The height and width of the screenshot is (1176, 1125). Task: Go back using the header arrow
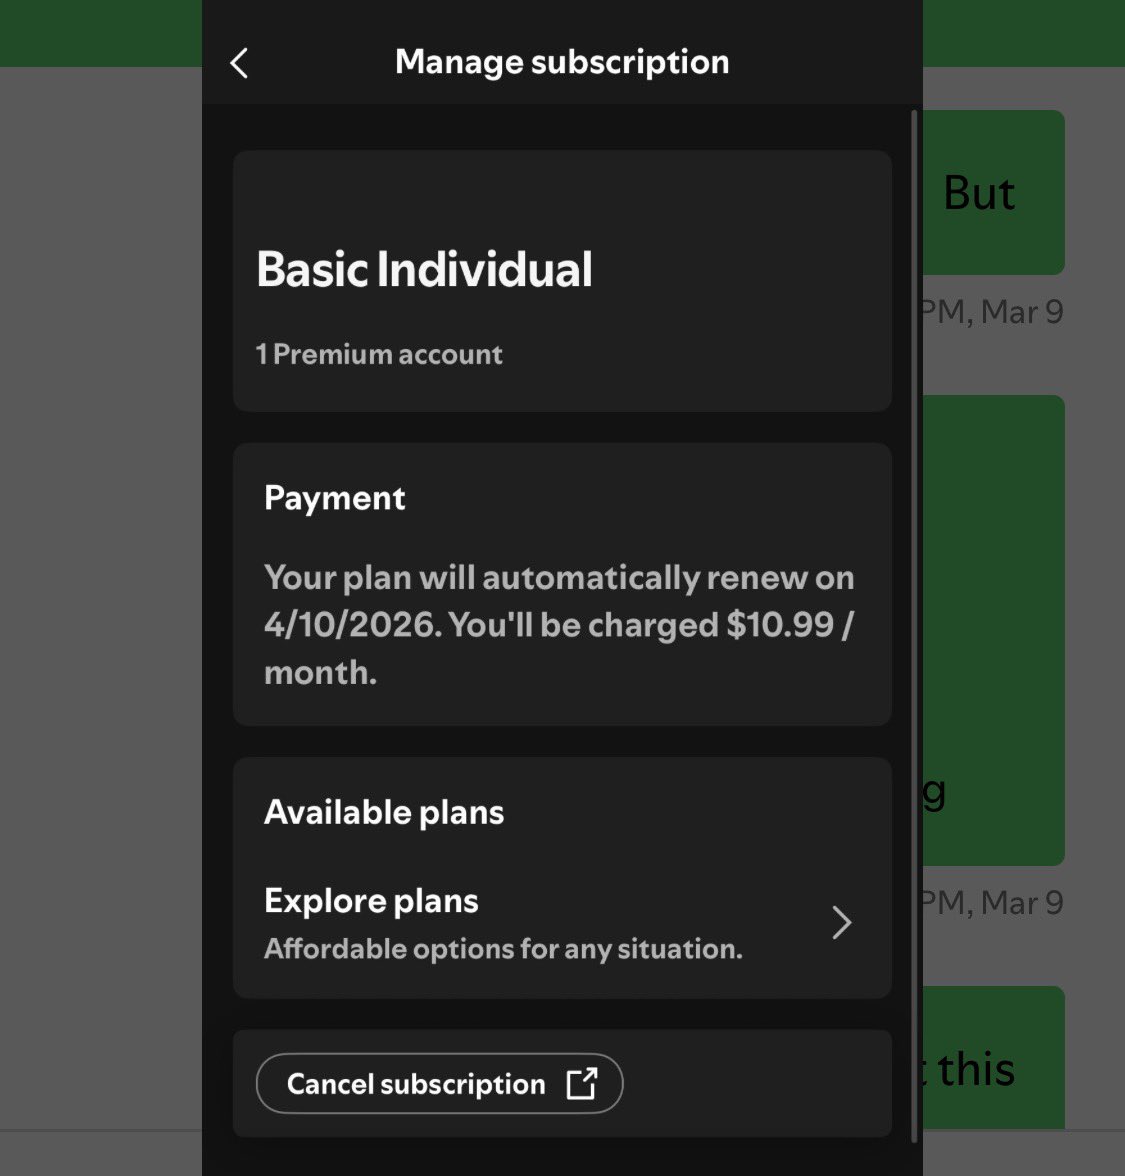click(x=238, y=63)
